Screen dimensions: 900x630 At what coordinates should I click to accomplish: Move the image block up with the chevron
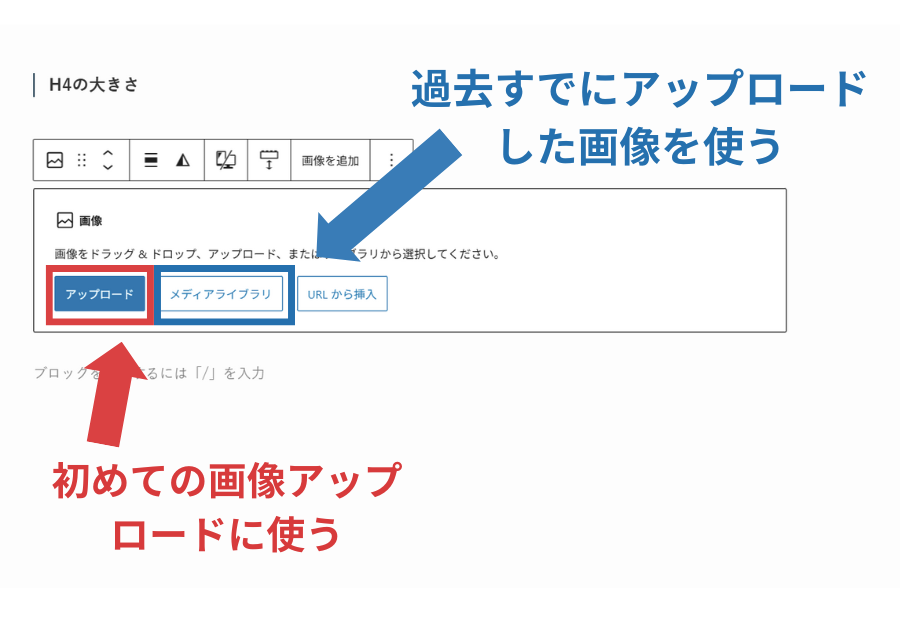click(x=107, y=153)
